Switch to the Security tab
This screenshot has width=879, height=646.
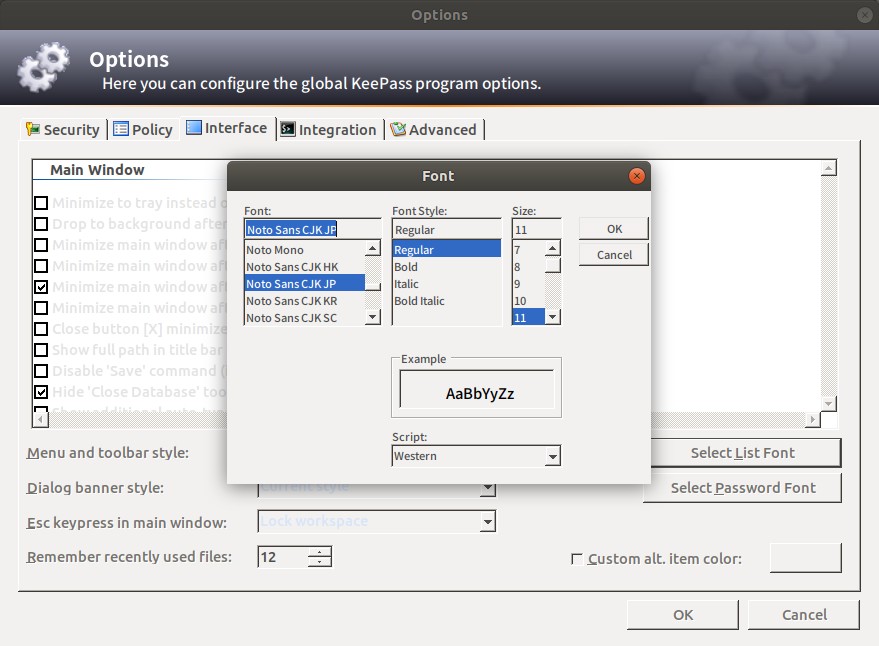pos(63,130)
